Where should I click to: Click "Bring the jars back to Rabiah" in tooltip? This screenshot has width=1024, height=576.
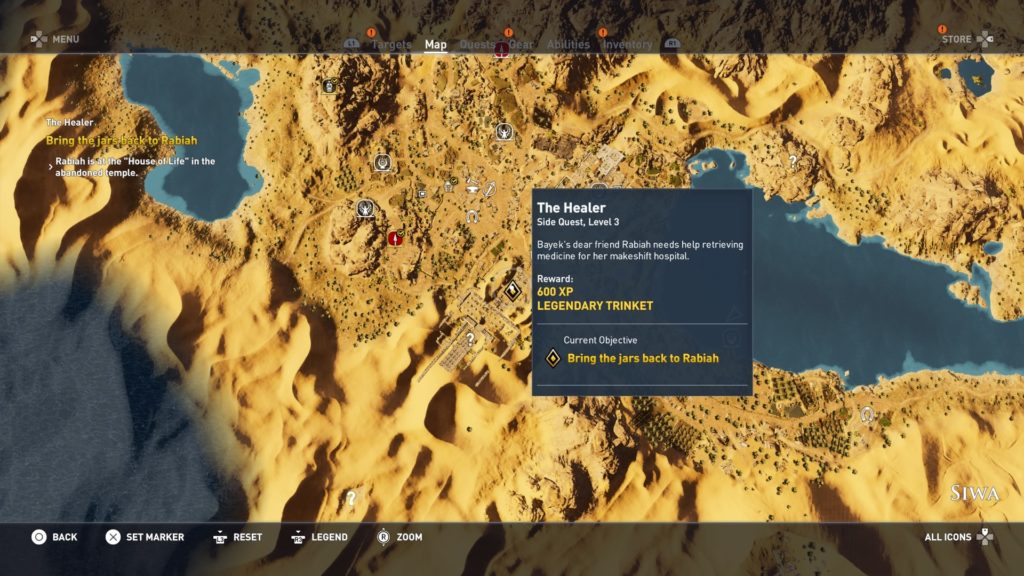click(x=643, y=358)
